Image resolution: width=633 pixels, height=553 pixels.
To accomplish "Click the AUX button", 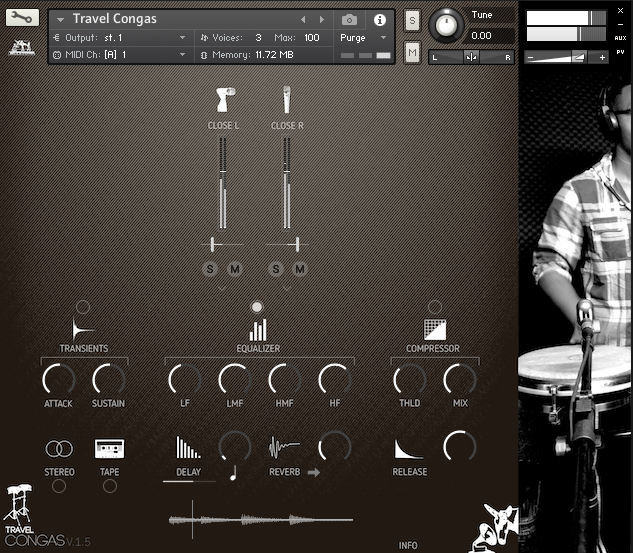I will pos(620,38).
